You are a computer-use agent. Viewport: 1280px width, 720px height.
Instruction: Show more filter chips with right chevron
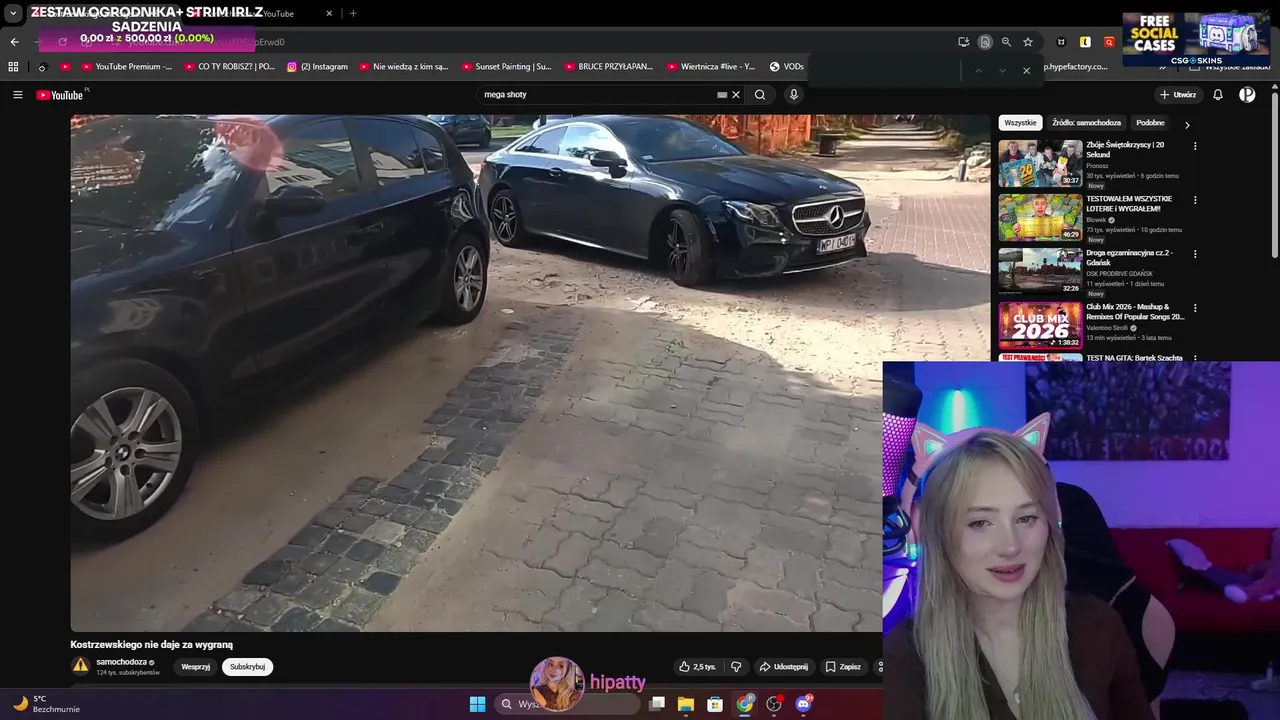point(1187,125)
